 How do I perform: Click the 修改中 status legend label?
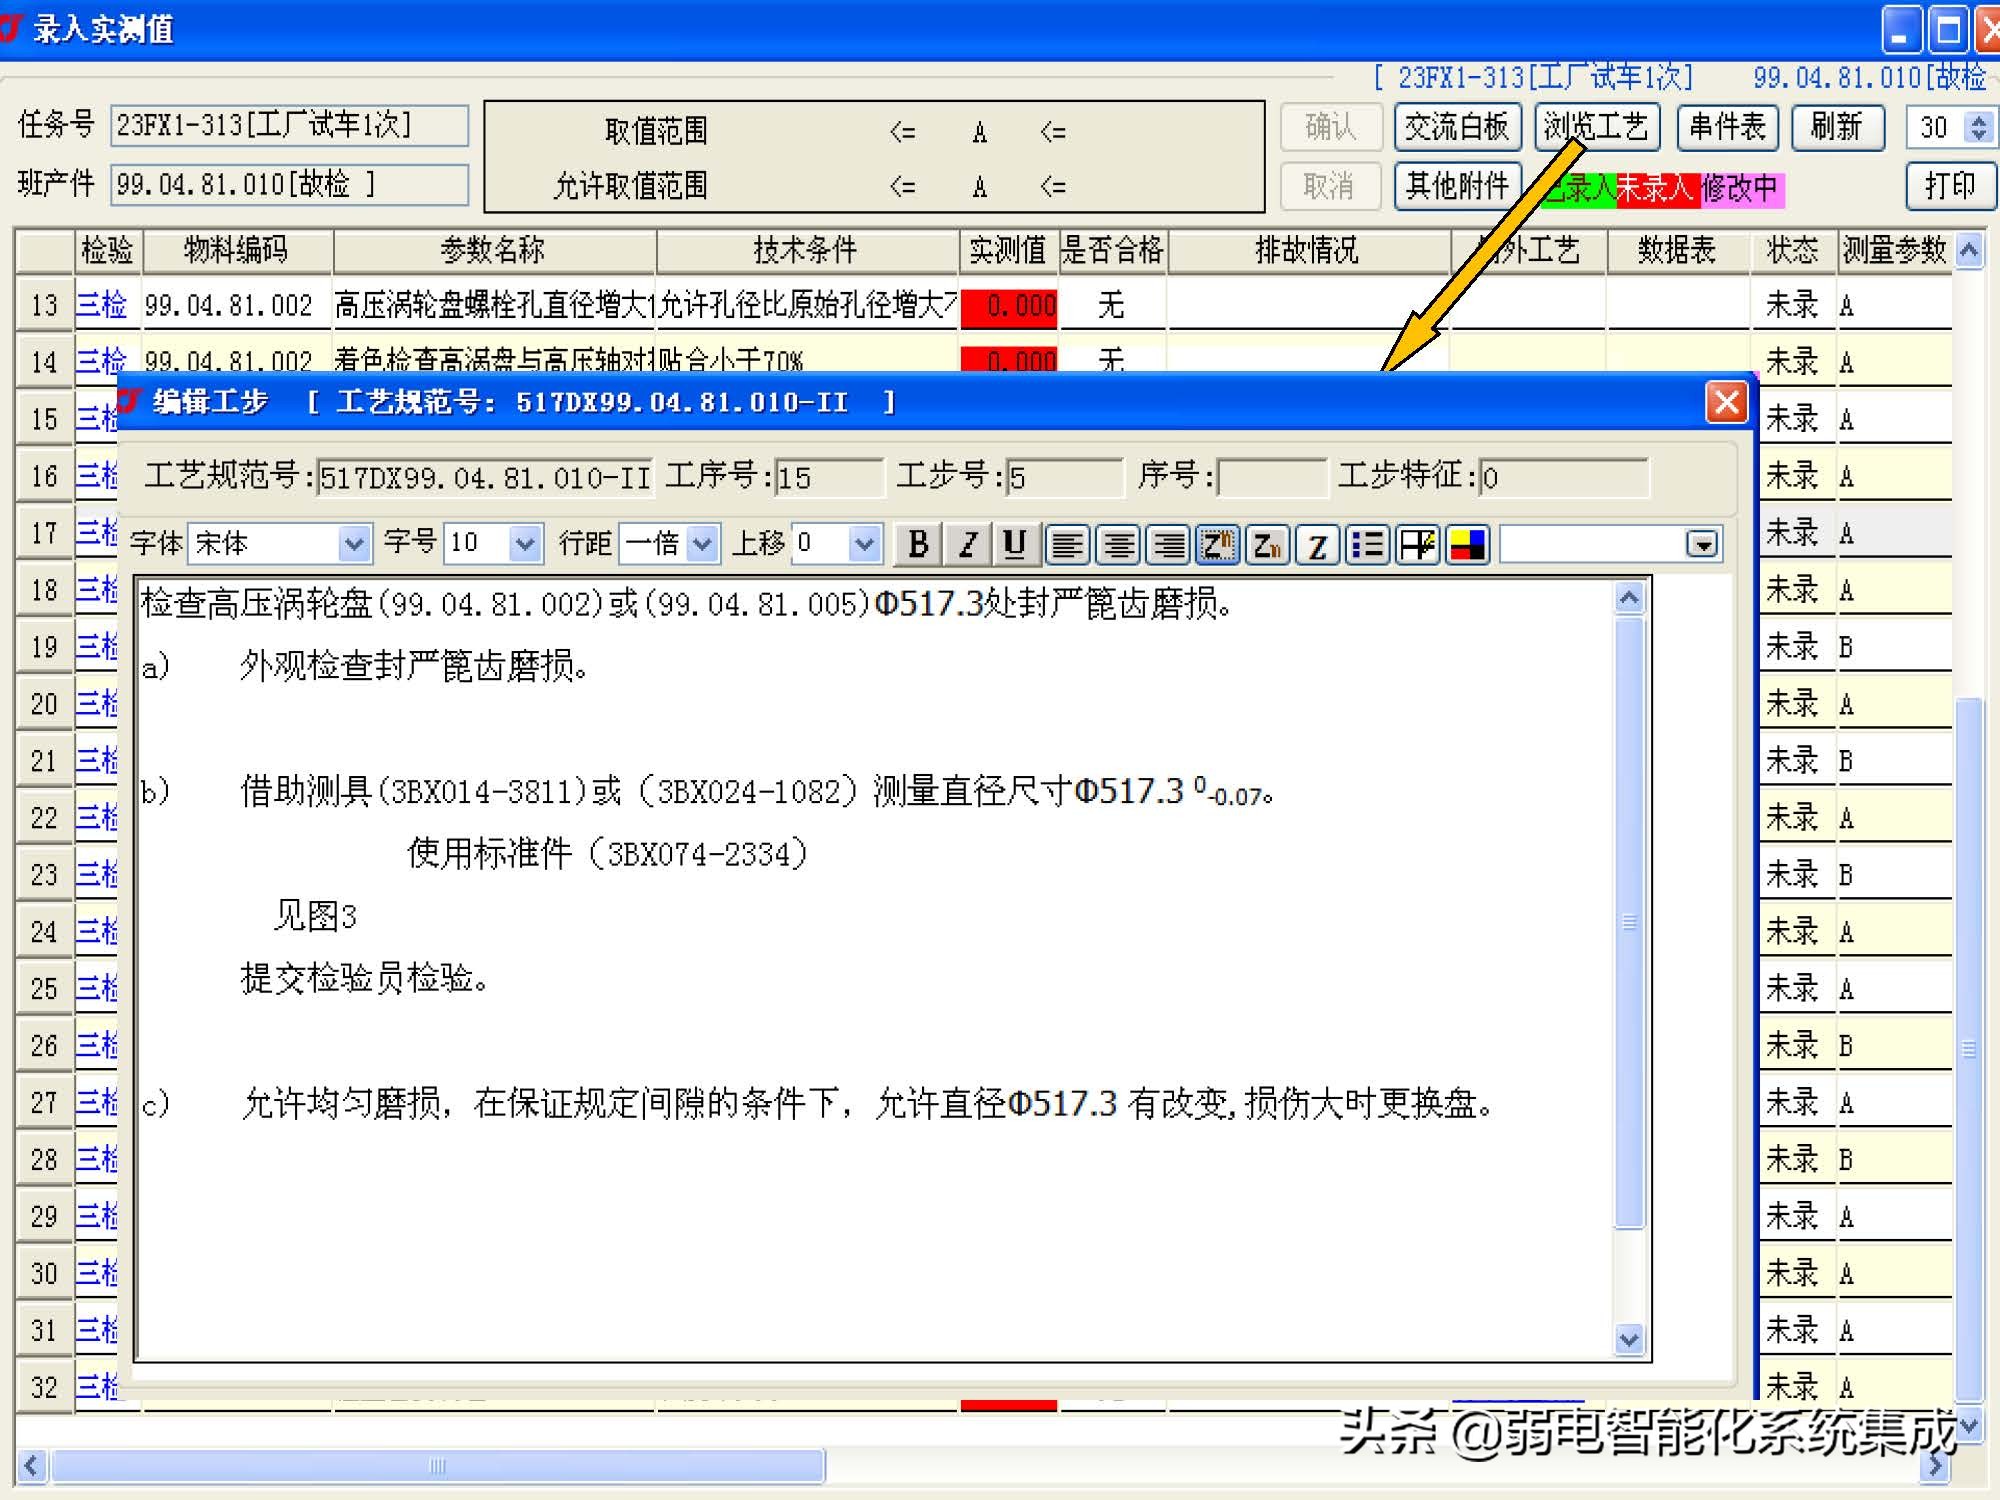pos(1741,188)
